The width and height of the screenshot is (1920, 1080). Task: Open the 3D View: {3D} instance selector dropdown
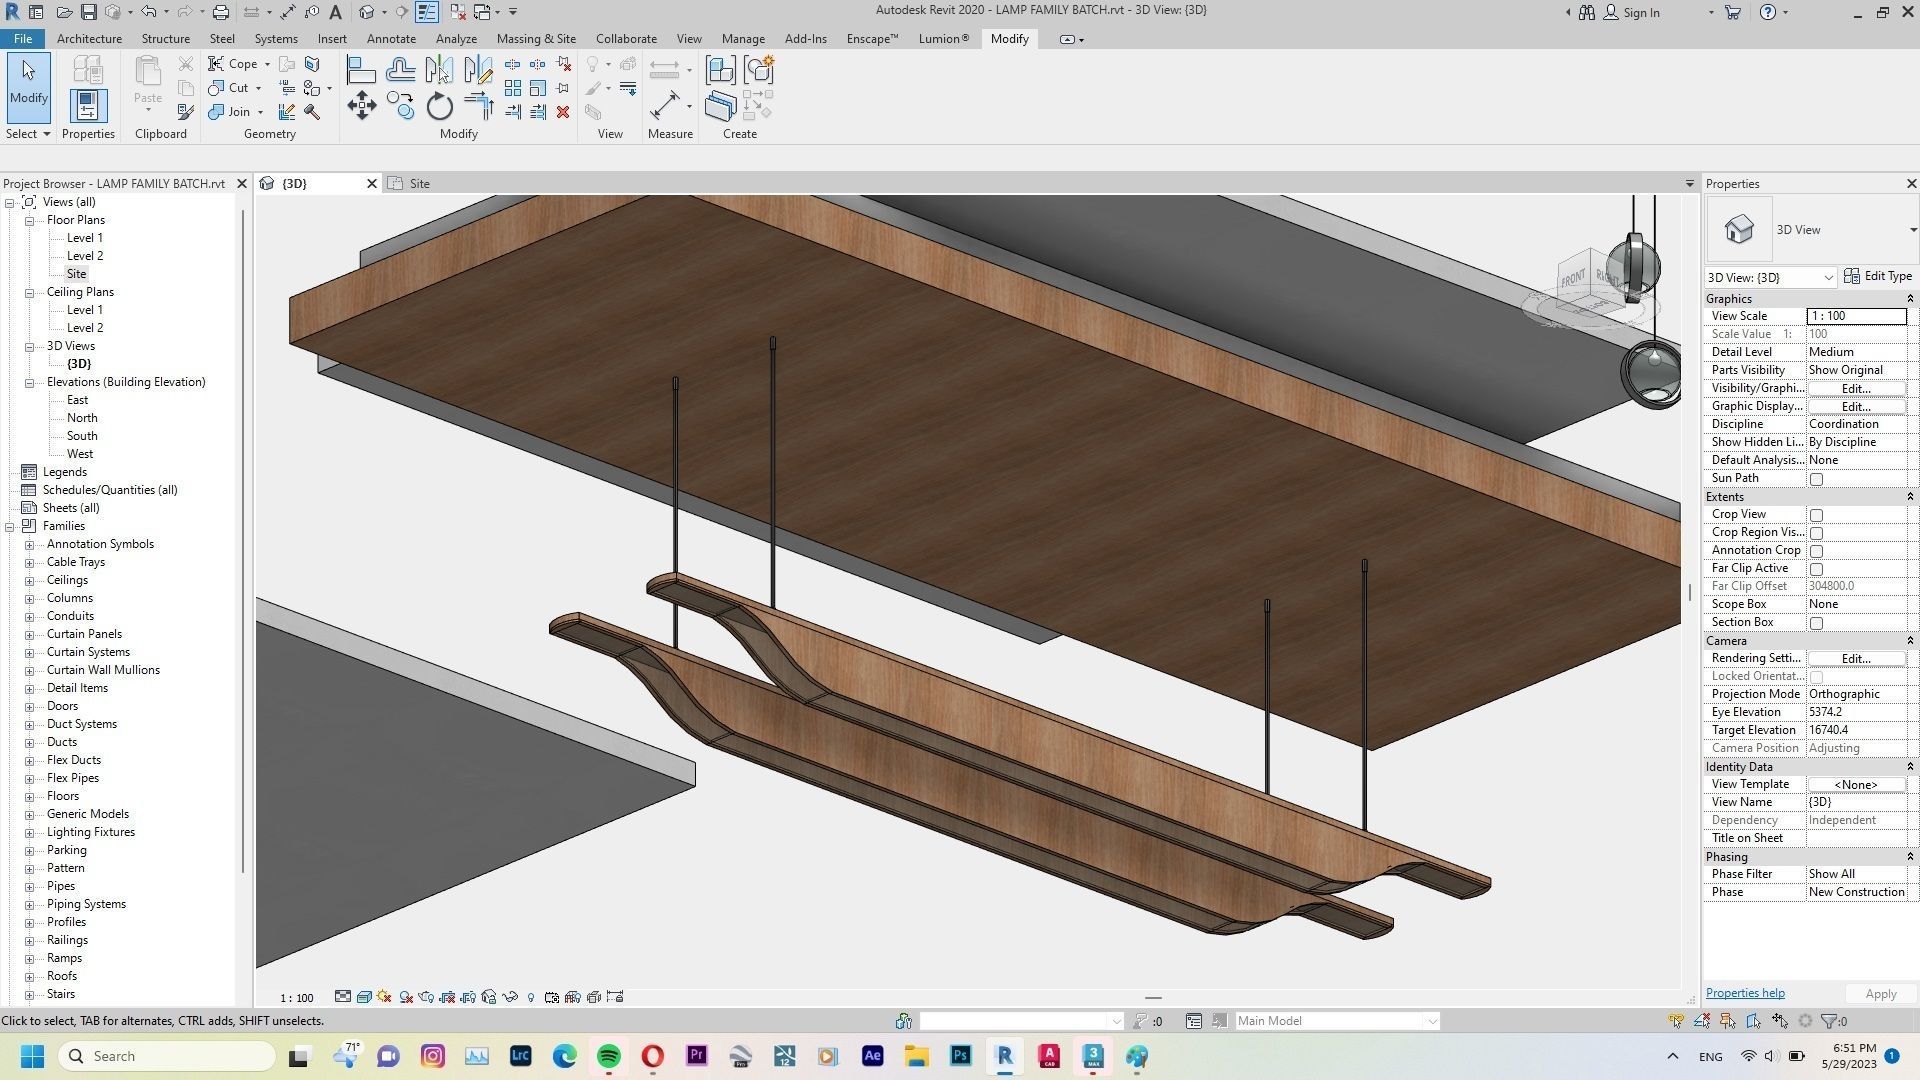coord(1771,277)
